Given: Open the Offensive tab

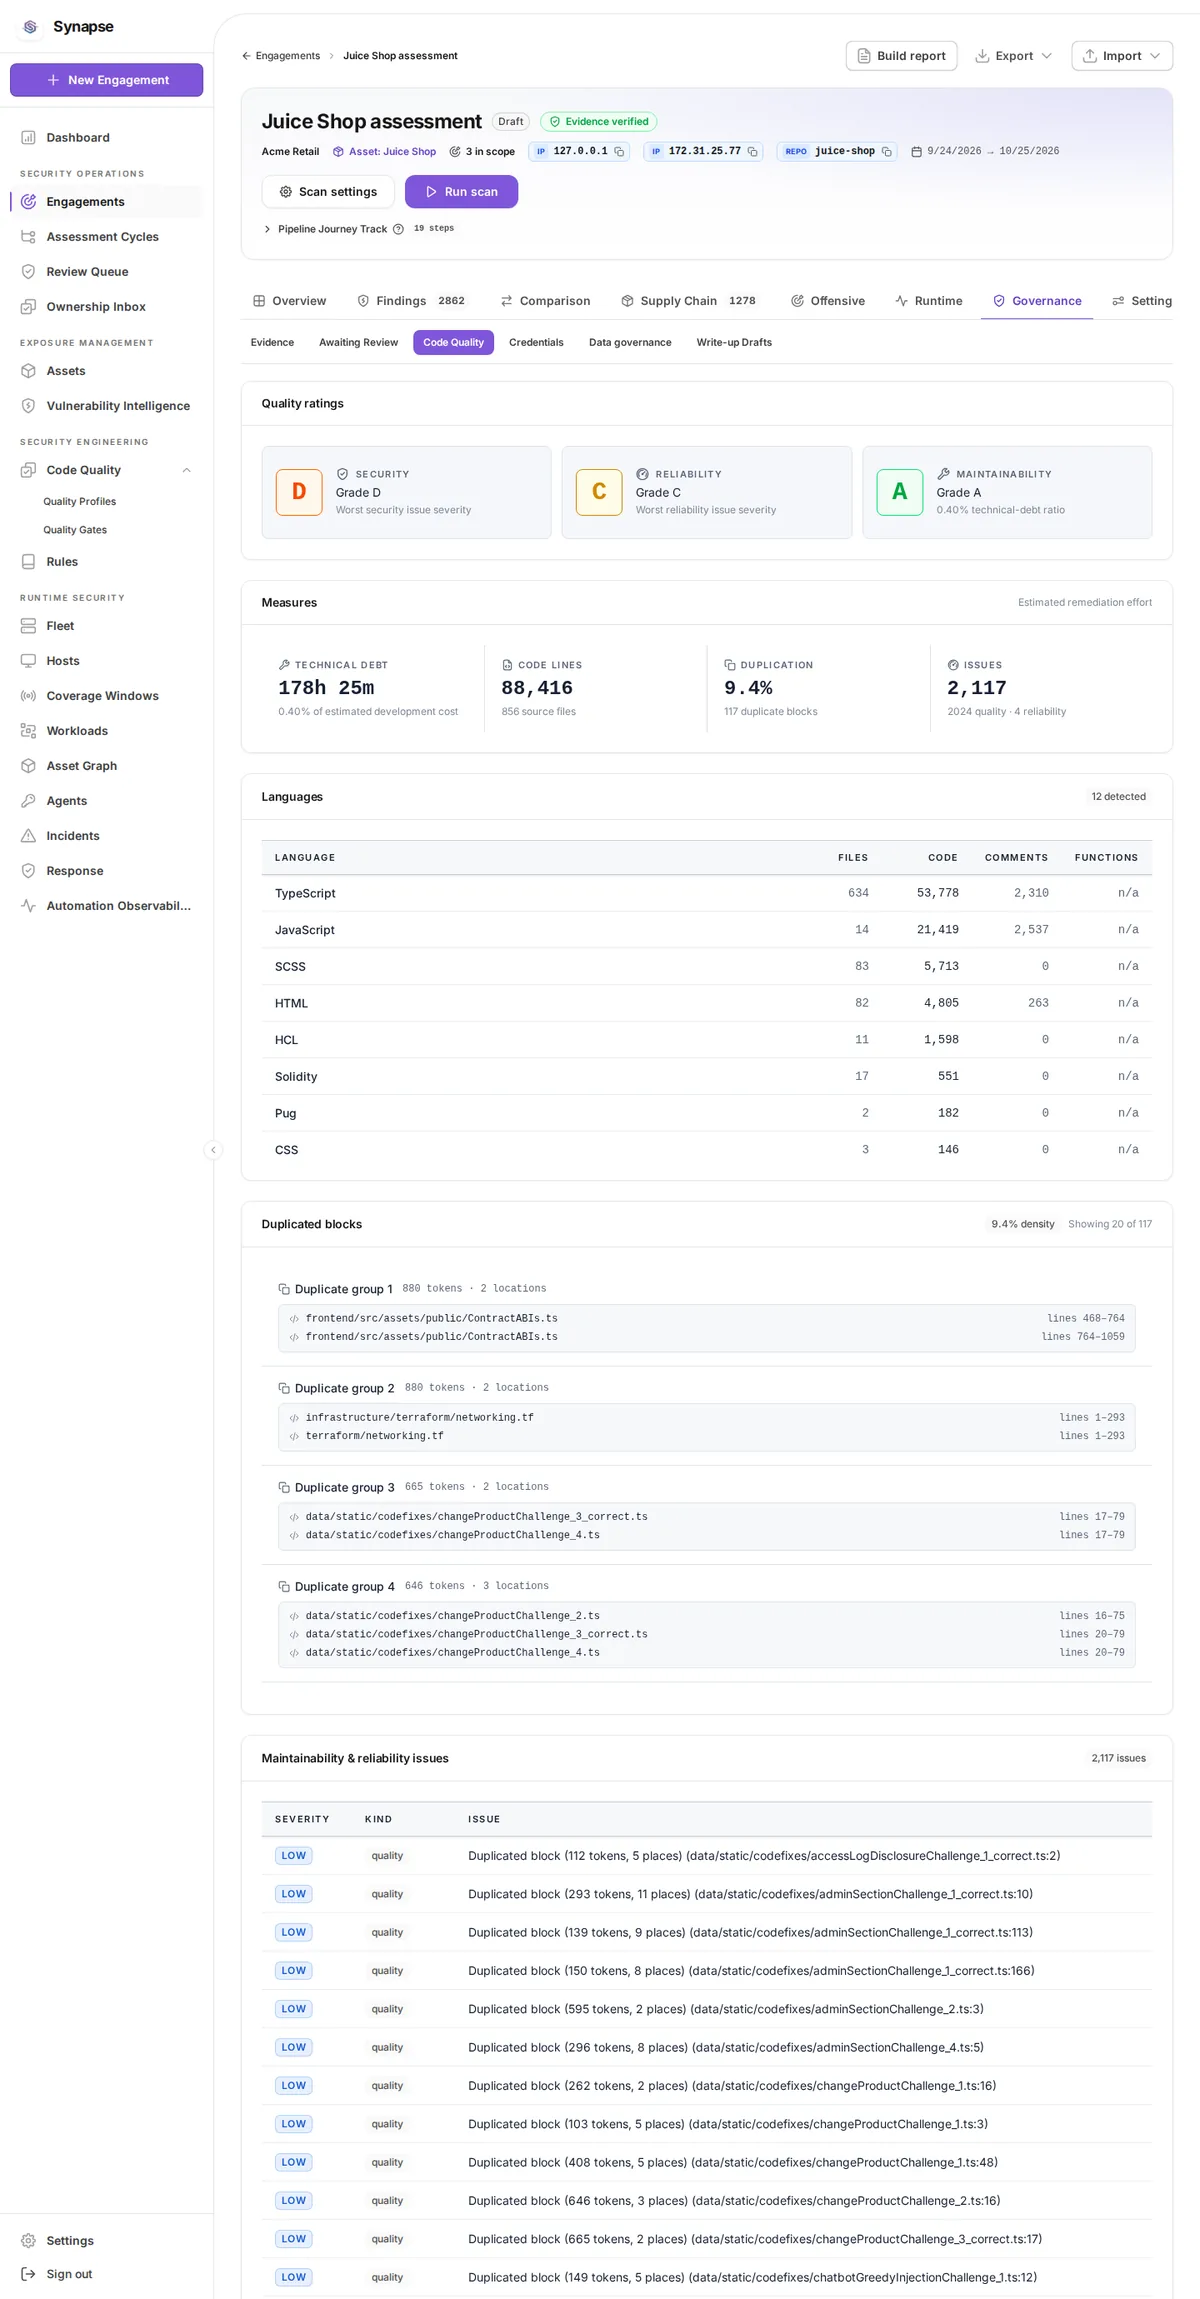Looking at the screenshot, I should [828, 301].
